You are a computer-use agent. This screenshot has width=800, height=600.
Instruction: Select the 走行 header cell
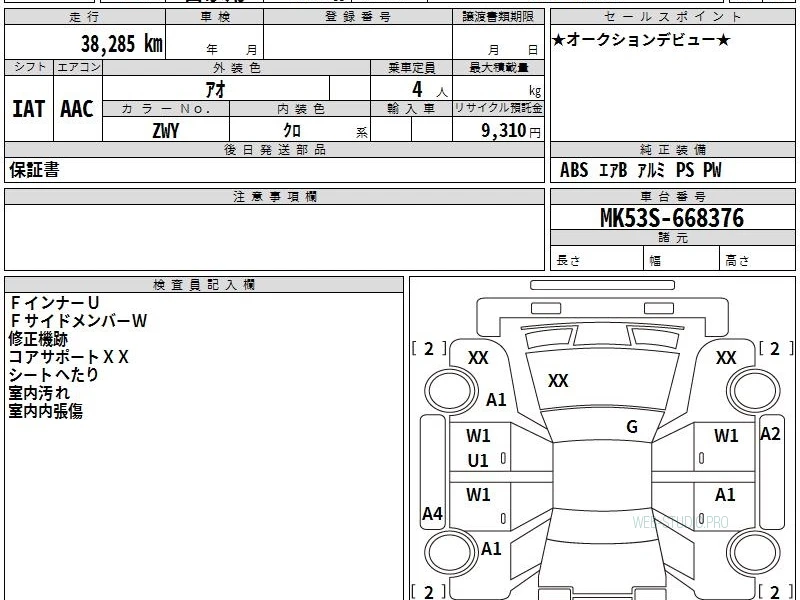(x=85, y=17)
